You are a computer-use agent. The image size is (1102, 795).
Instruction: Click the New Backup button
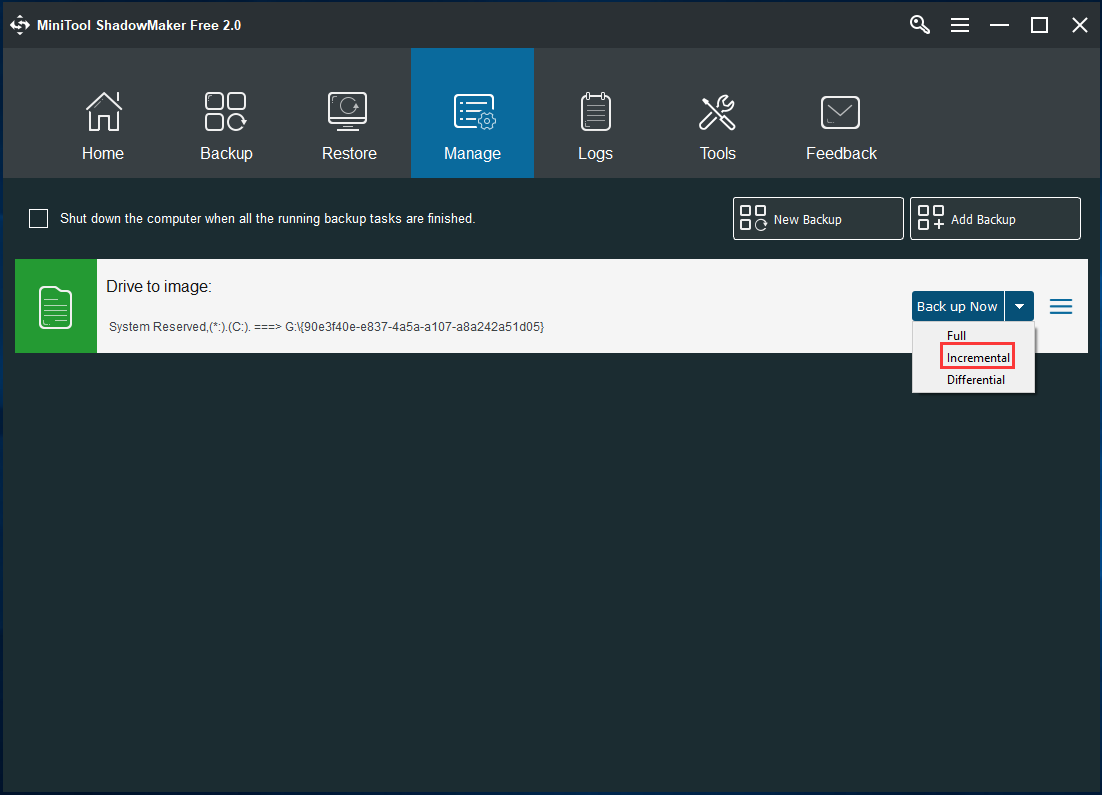[818, 219]
